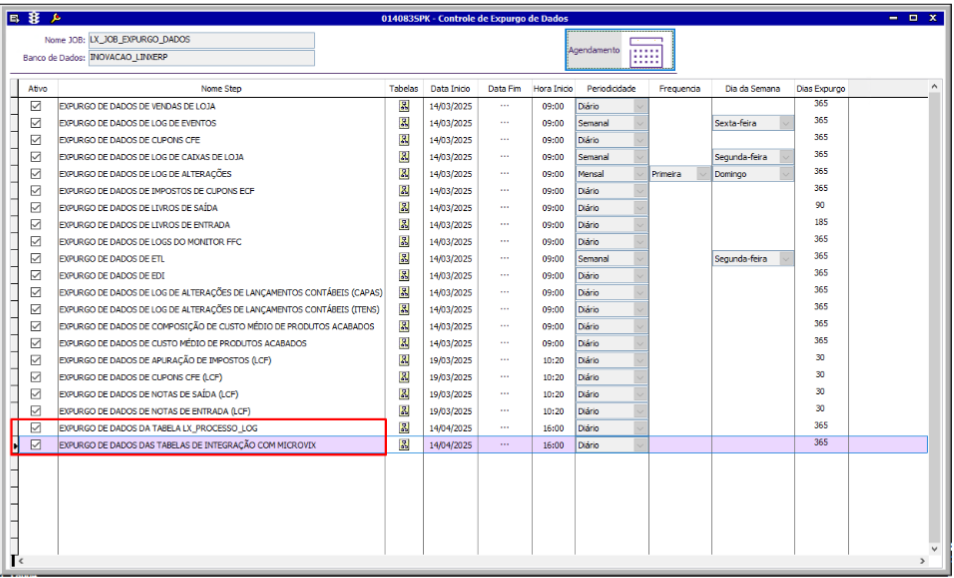This screenshot has height=578, width=954.
Task: Open Tabelas icon for NOTAS DE ENTRADA (LCF) row
Action: pos(404,411)
